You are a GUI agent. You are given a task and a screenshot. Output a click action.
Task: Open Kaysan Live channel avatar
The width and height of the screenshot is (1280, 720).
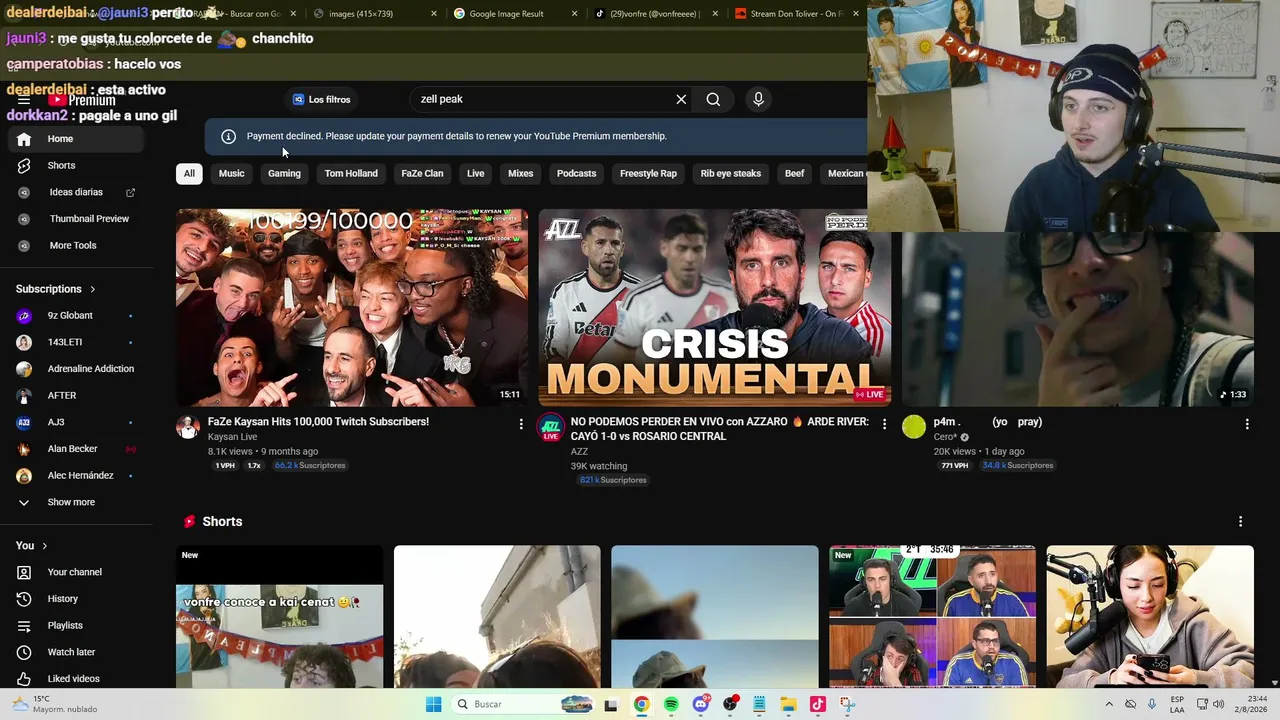coord(188,427)
